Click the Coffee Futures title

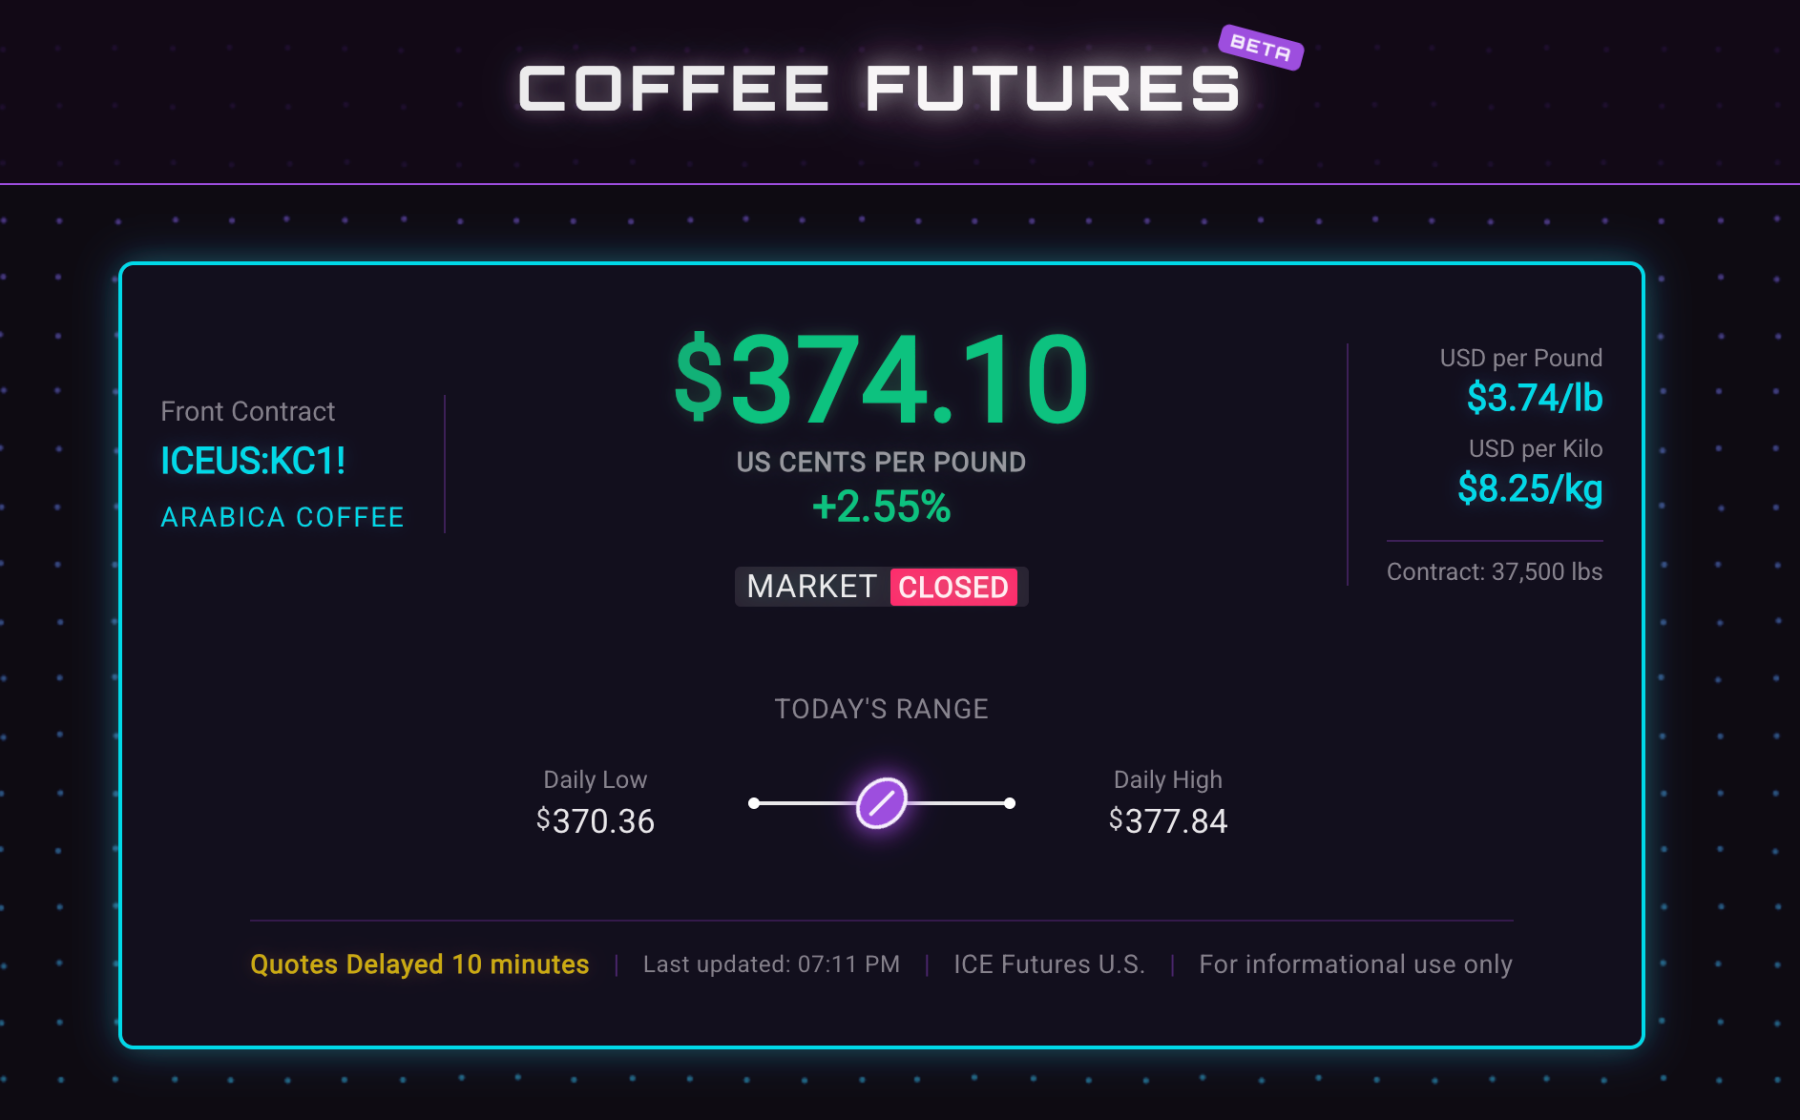(879, 88)
